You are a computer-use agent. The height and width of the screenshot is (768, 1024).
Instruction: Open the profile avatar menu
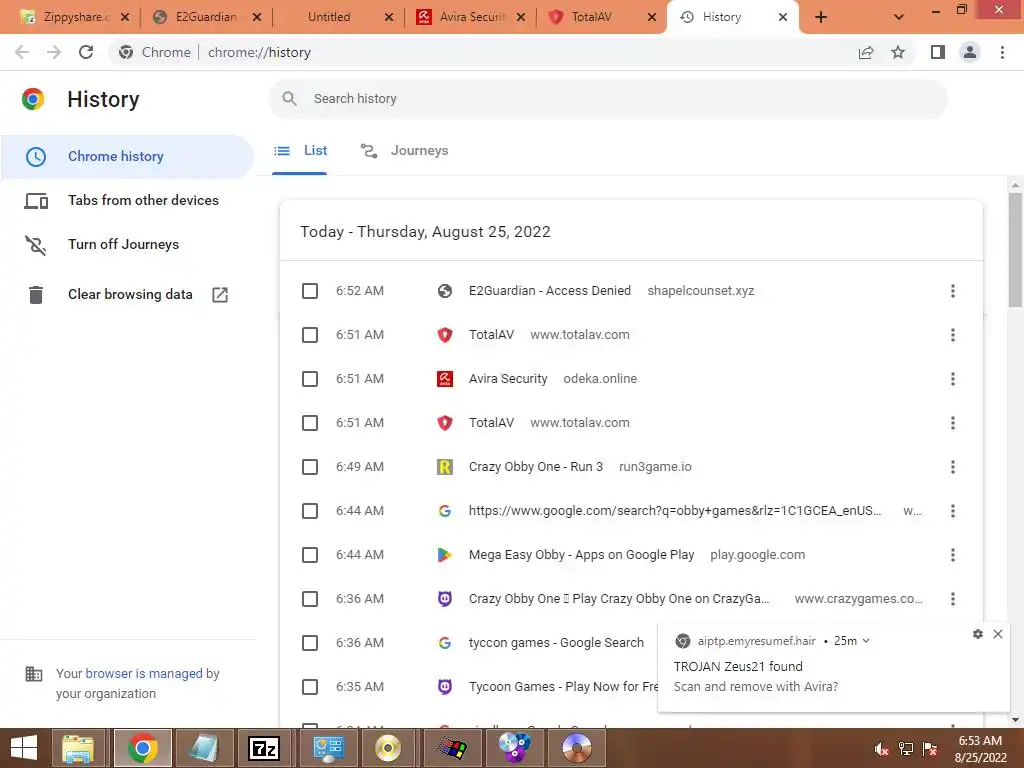click(970, 52)
